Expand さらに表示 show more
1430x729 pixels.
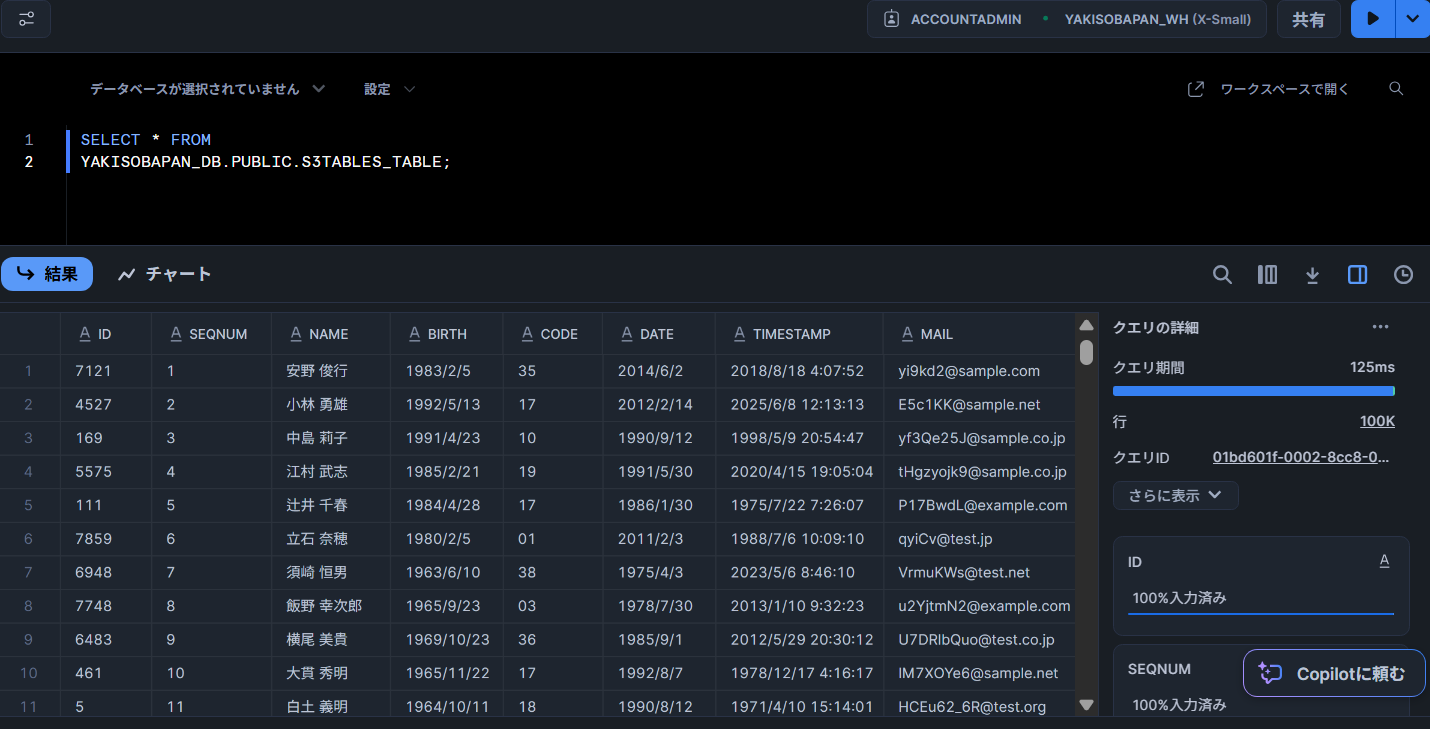point(1176,495)
